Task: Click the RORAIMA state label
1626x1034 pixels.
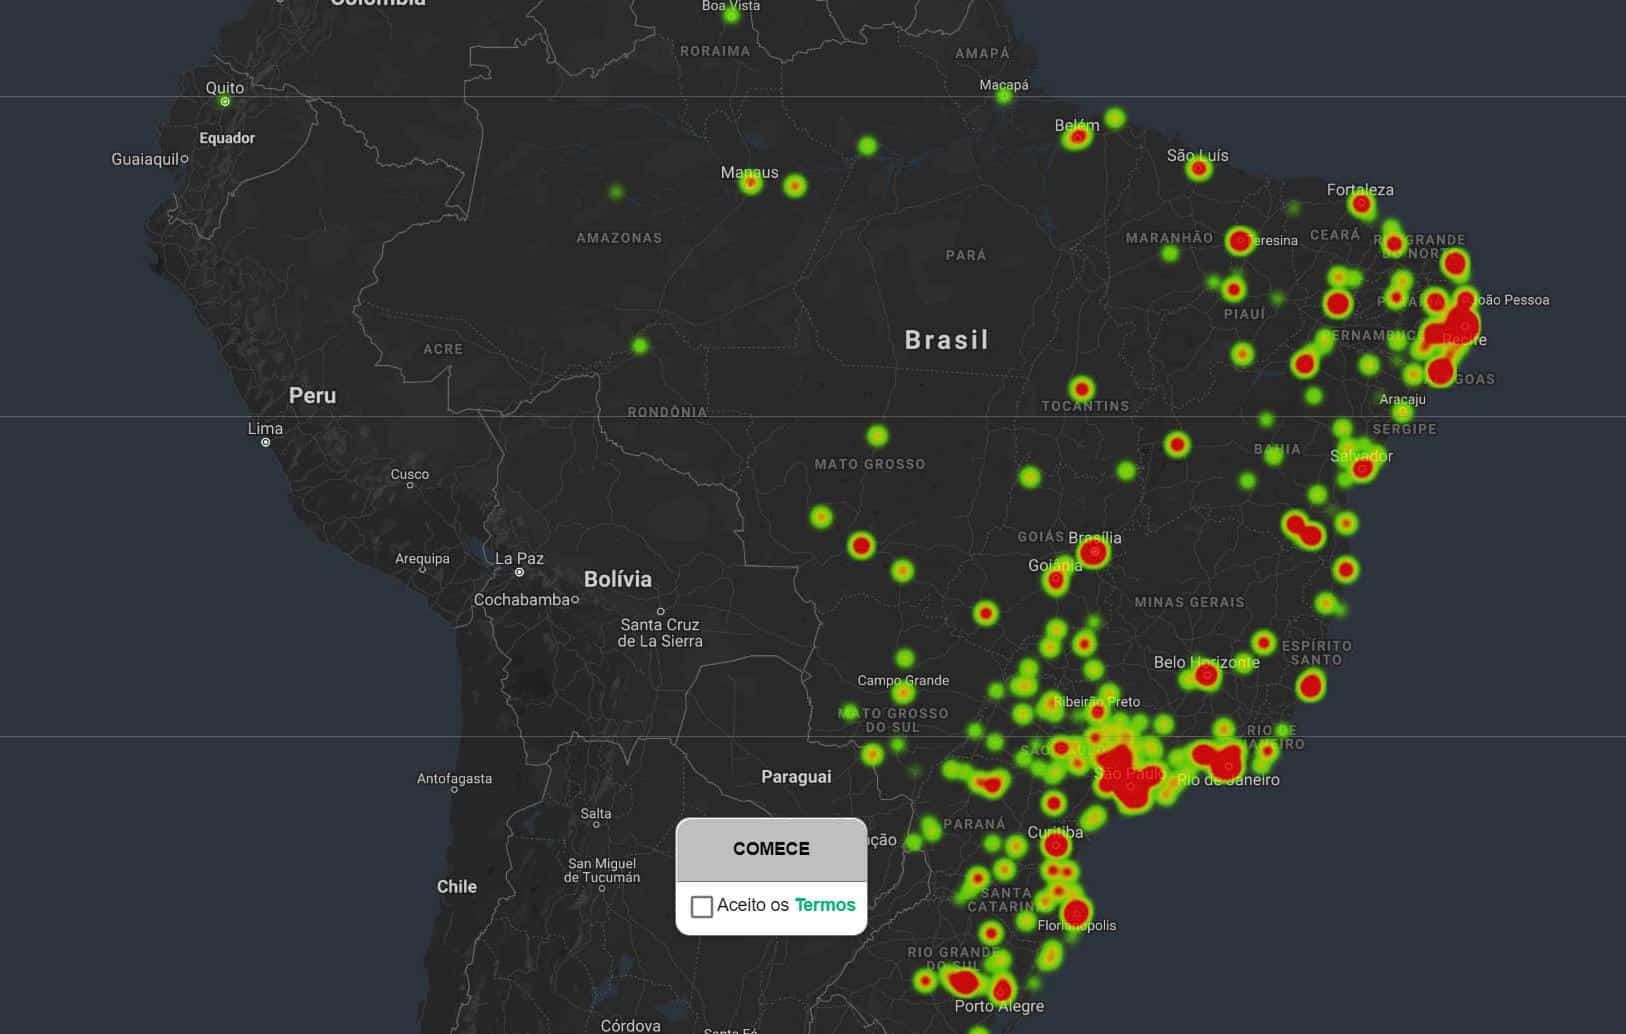Action: click(x=715, y=51)
